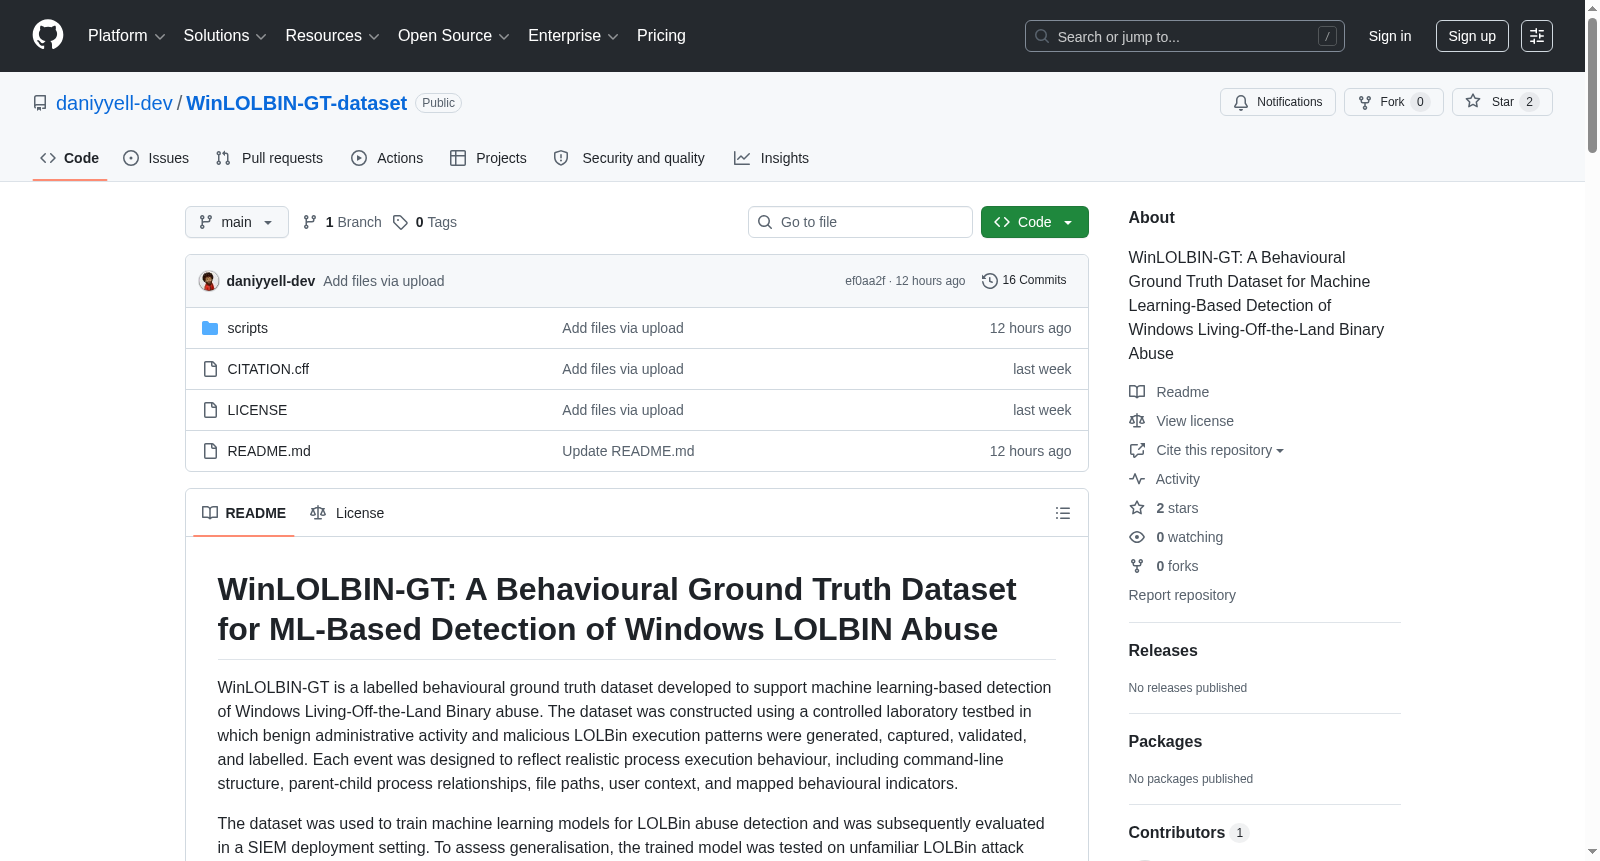Select the Code repository tab
The image size is (1600, 861).
pos(70,158)
